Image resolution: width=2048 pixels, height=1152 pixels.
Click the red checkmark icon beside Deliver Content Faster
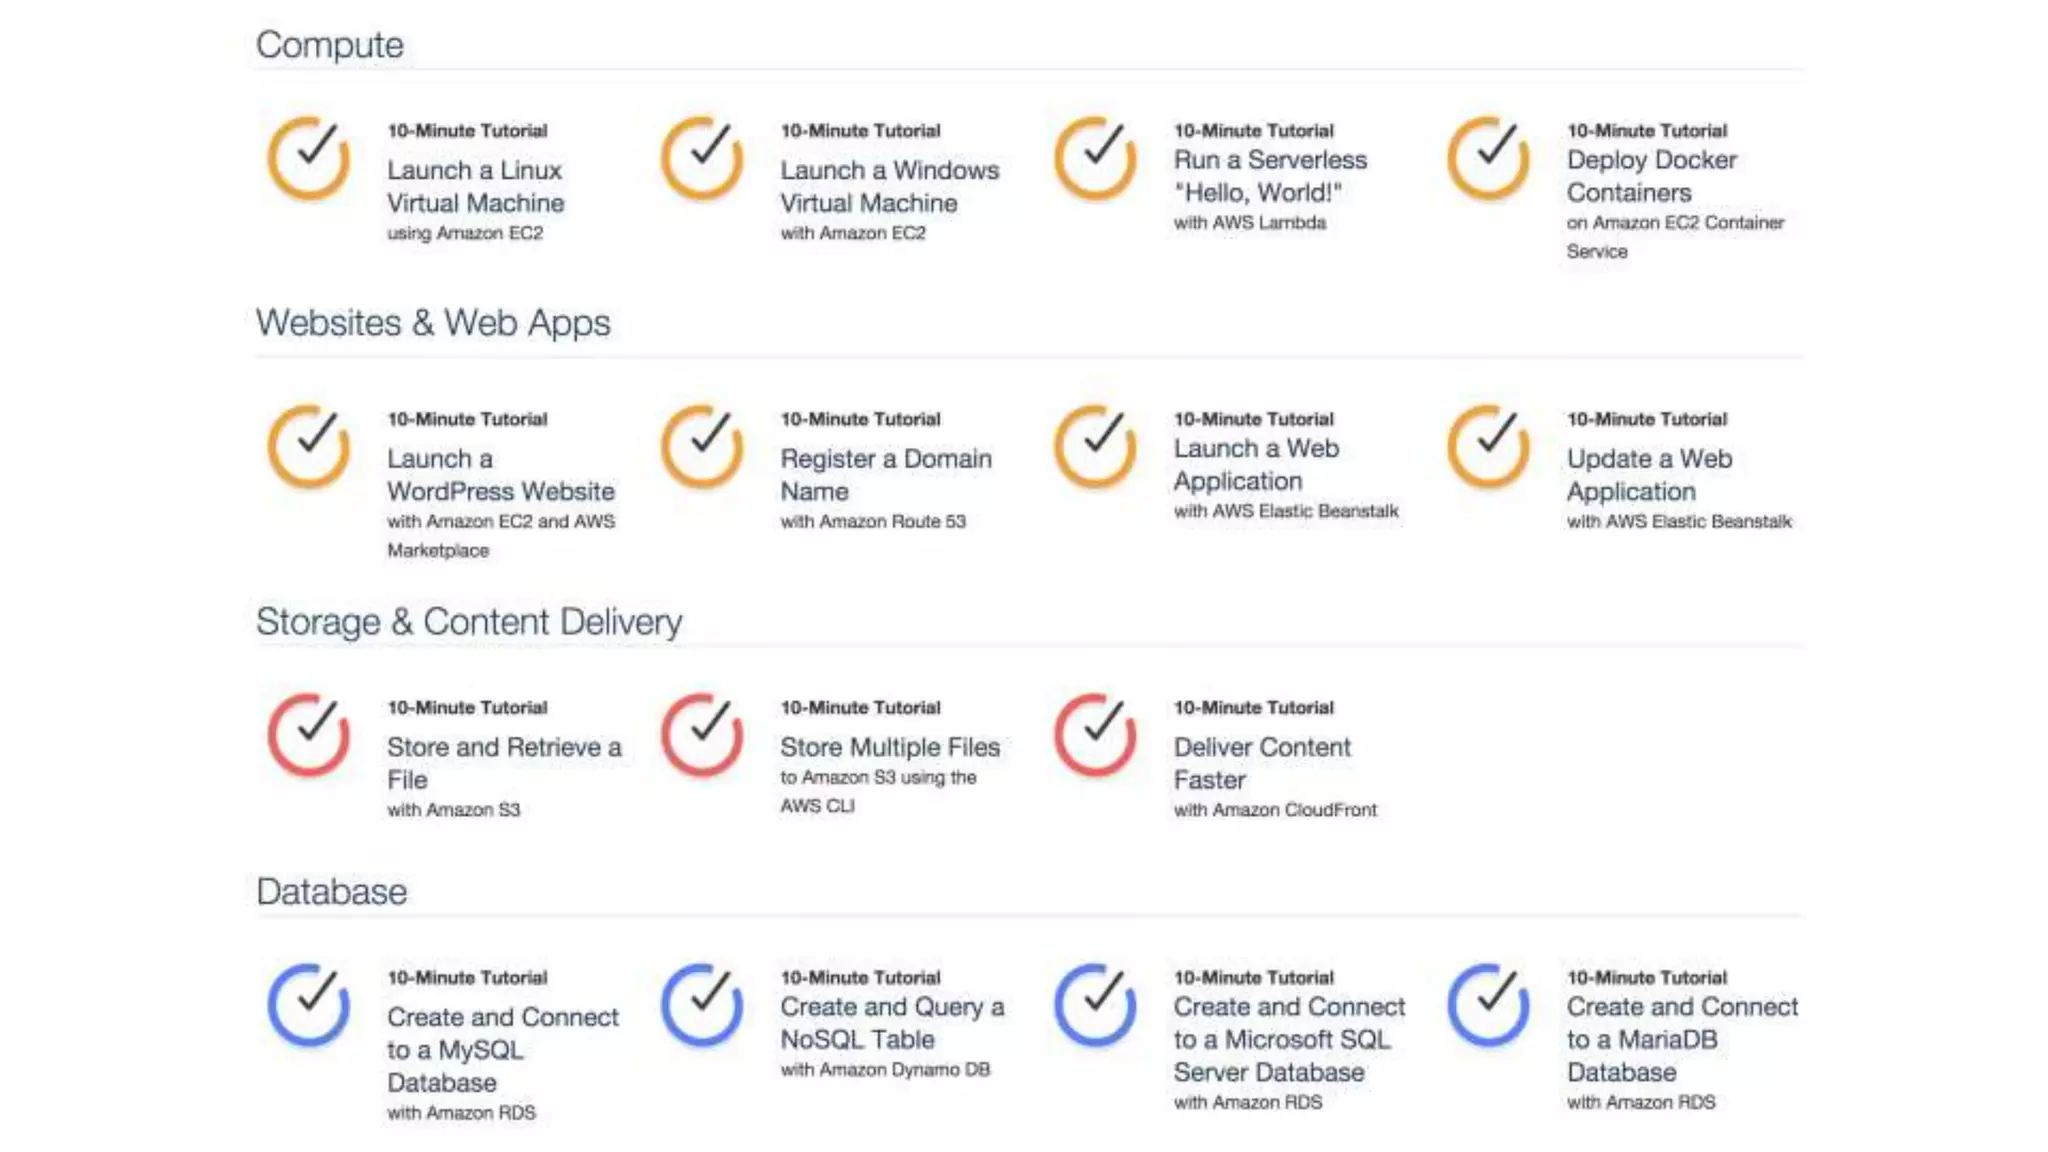[x=1095, y=735]
